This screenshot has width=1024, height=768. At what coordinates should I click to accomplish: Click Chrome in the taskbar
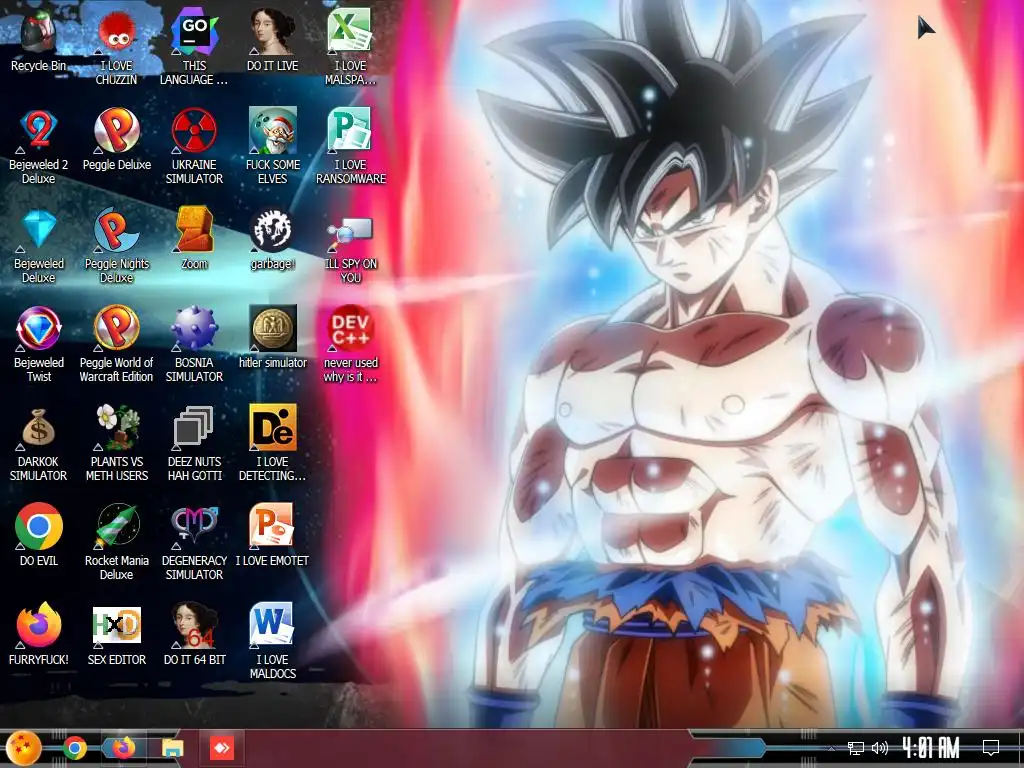74,748
